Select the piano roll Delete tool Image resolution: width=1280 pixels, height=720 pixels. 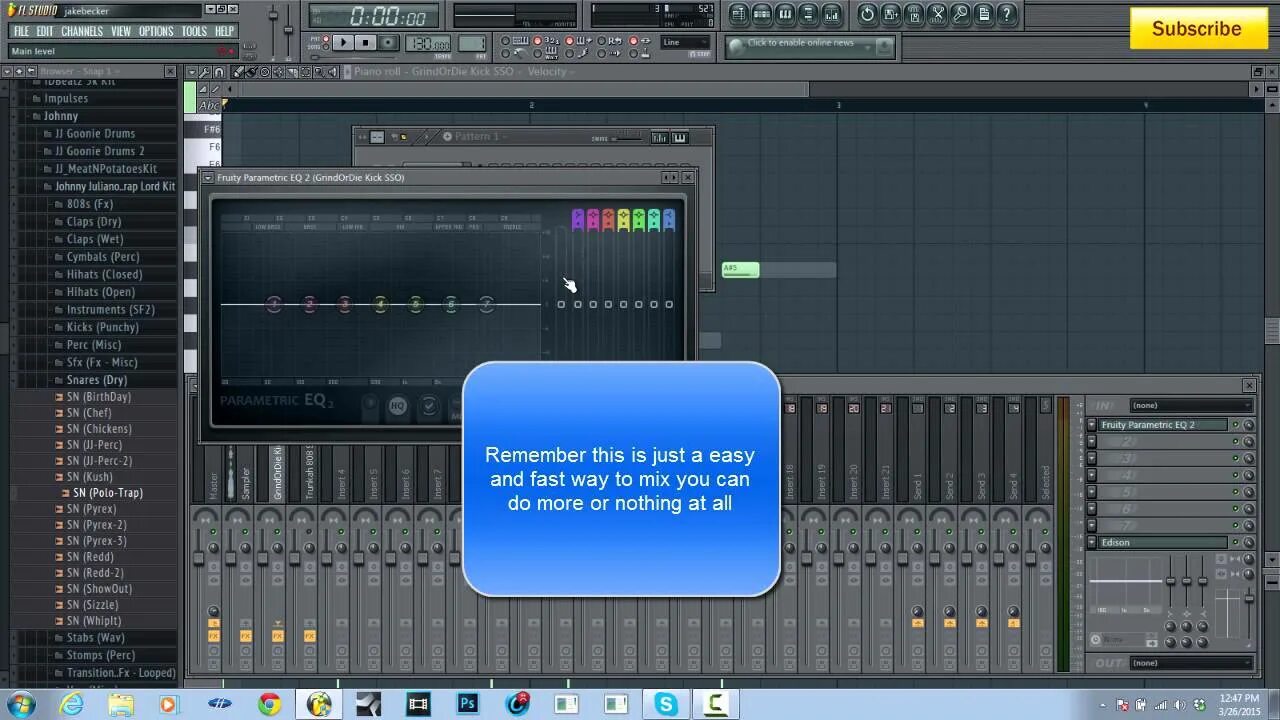point(265,72)
